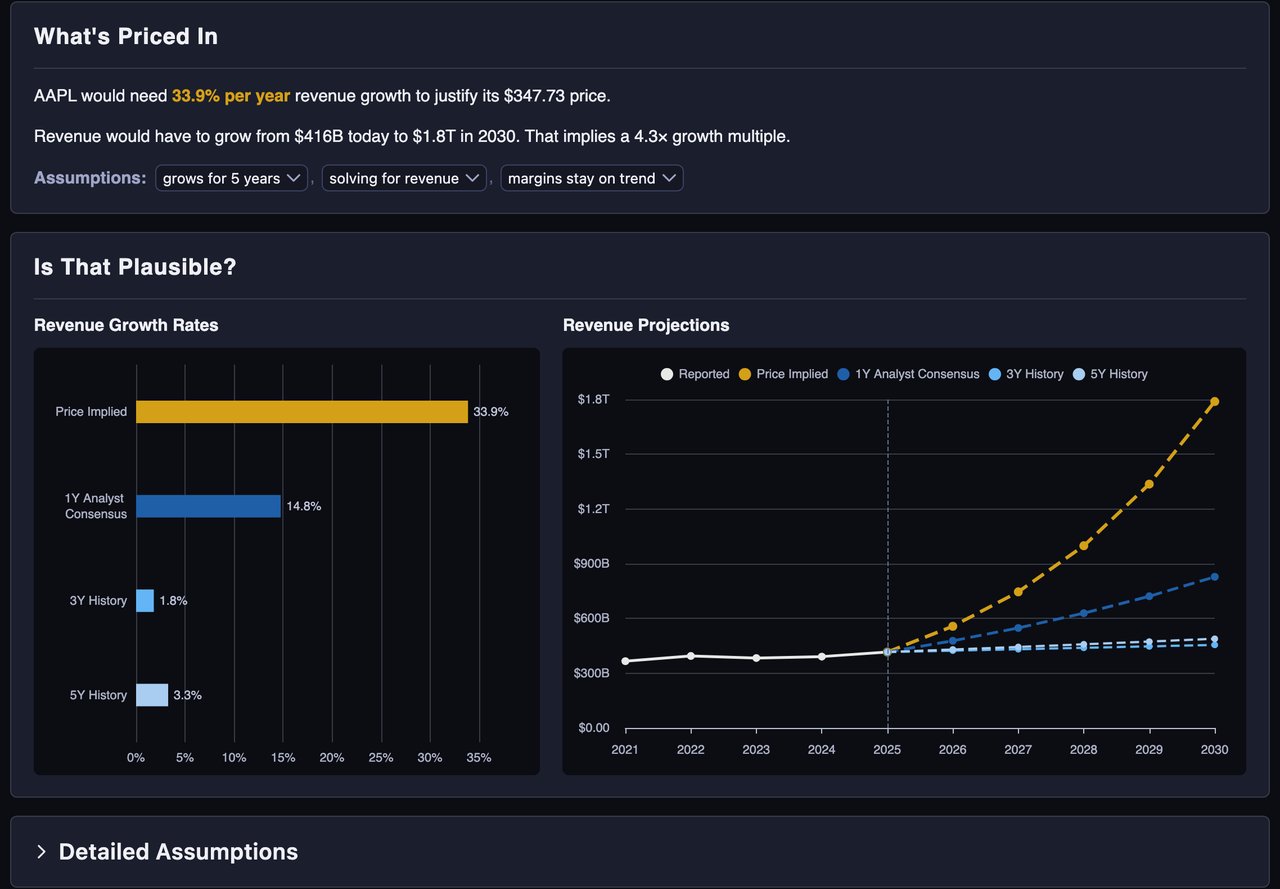
Task: Click the 1Y Analyst Consensus point for 2030
Action: [x=1215, y=577]
